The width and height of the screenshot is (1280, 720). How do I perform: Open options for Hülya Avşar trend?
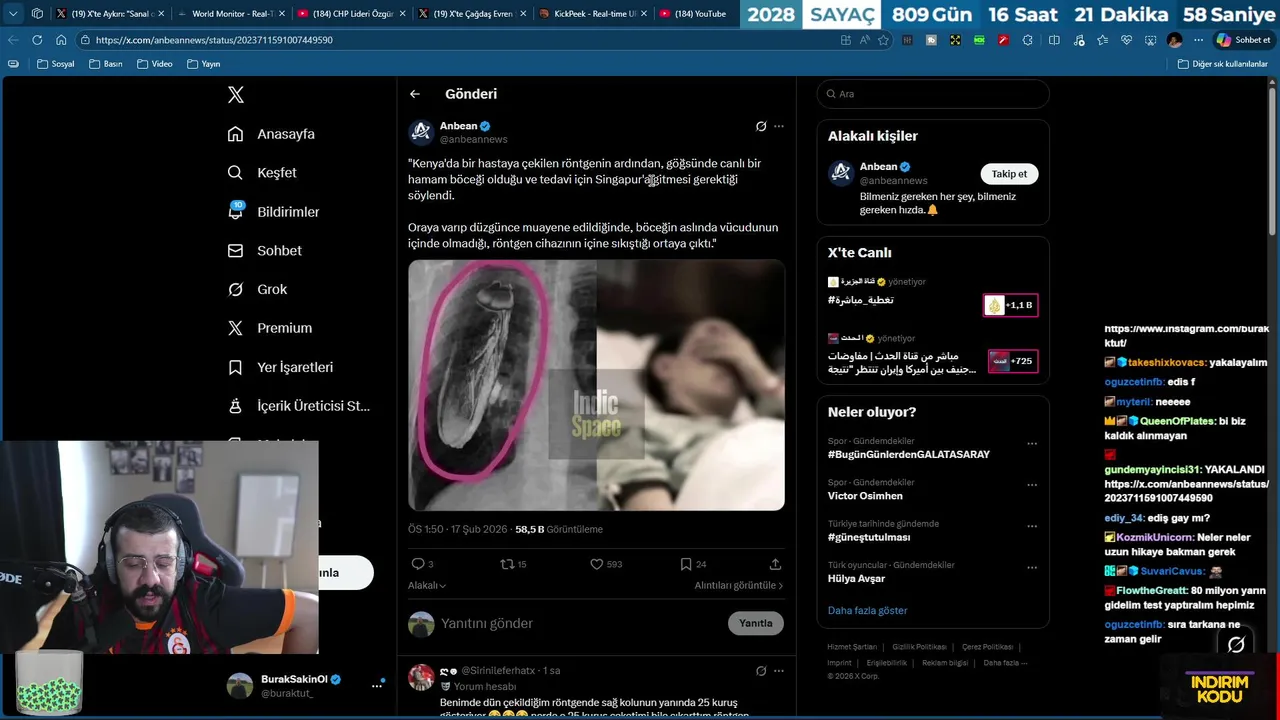(1032, 568)
